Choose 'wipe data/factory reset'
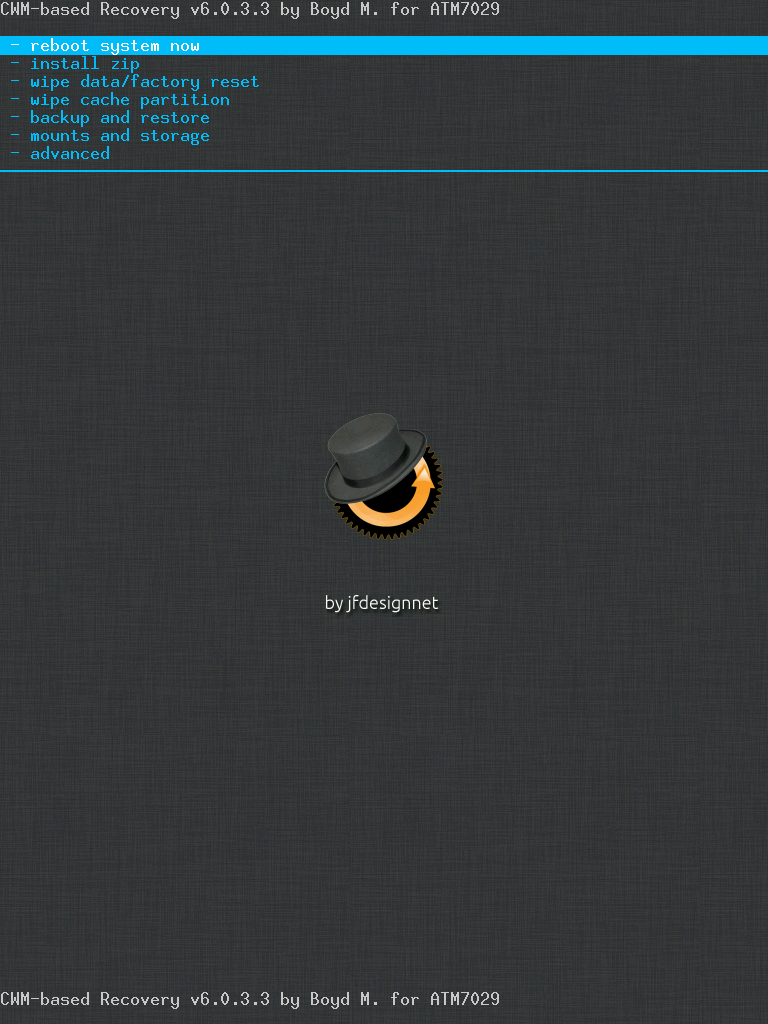The image size is (768, 1024). [144, 82]
